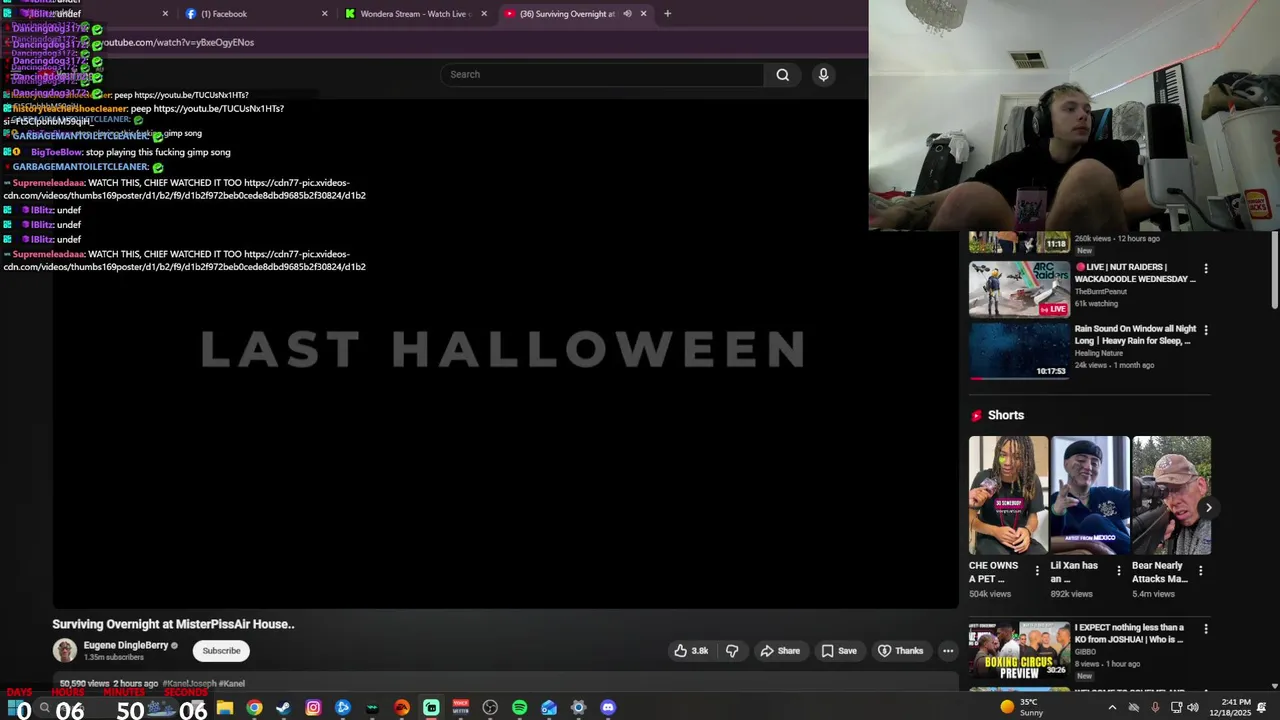Open File Explorer from the taskbar
Screen dimensions: 1280x720
[x=225, y=708]
